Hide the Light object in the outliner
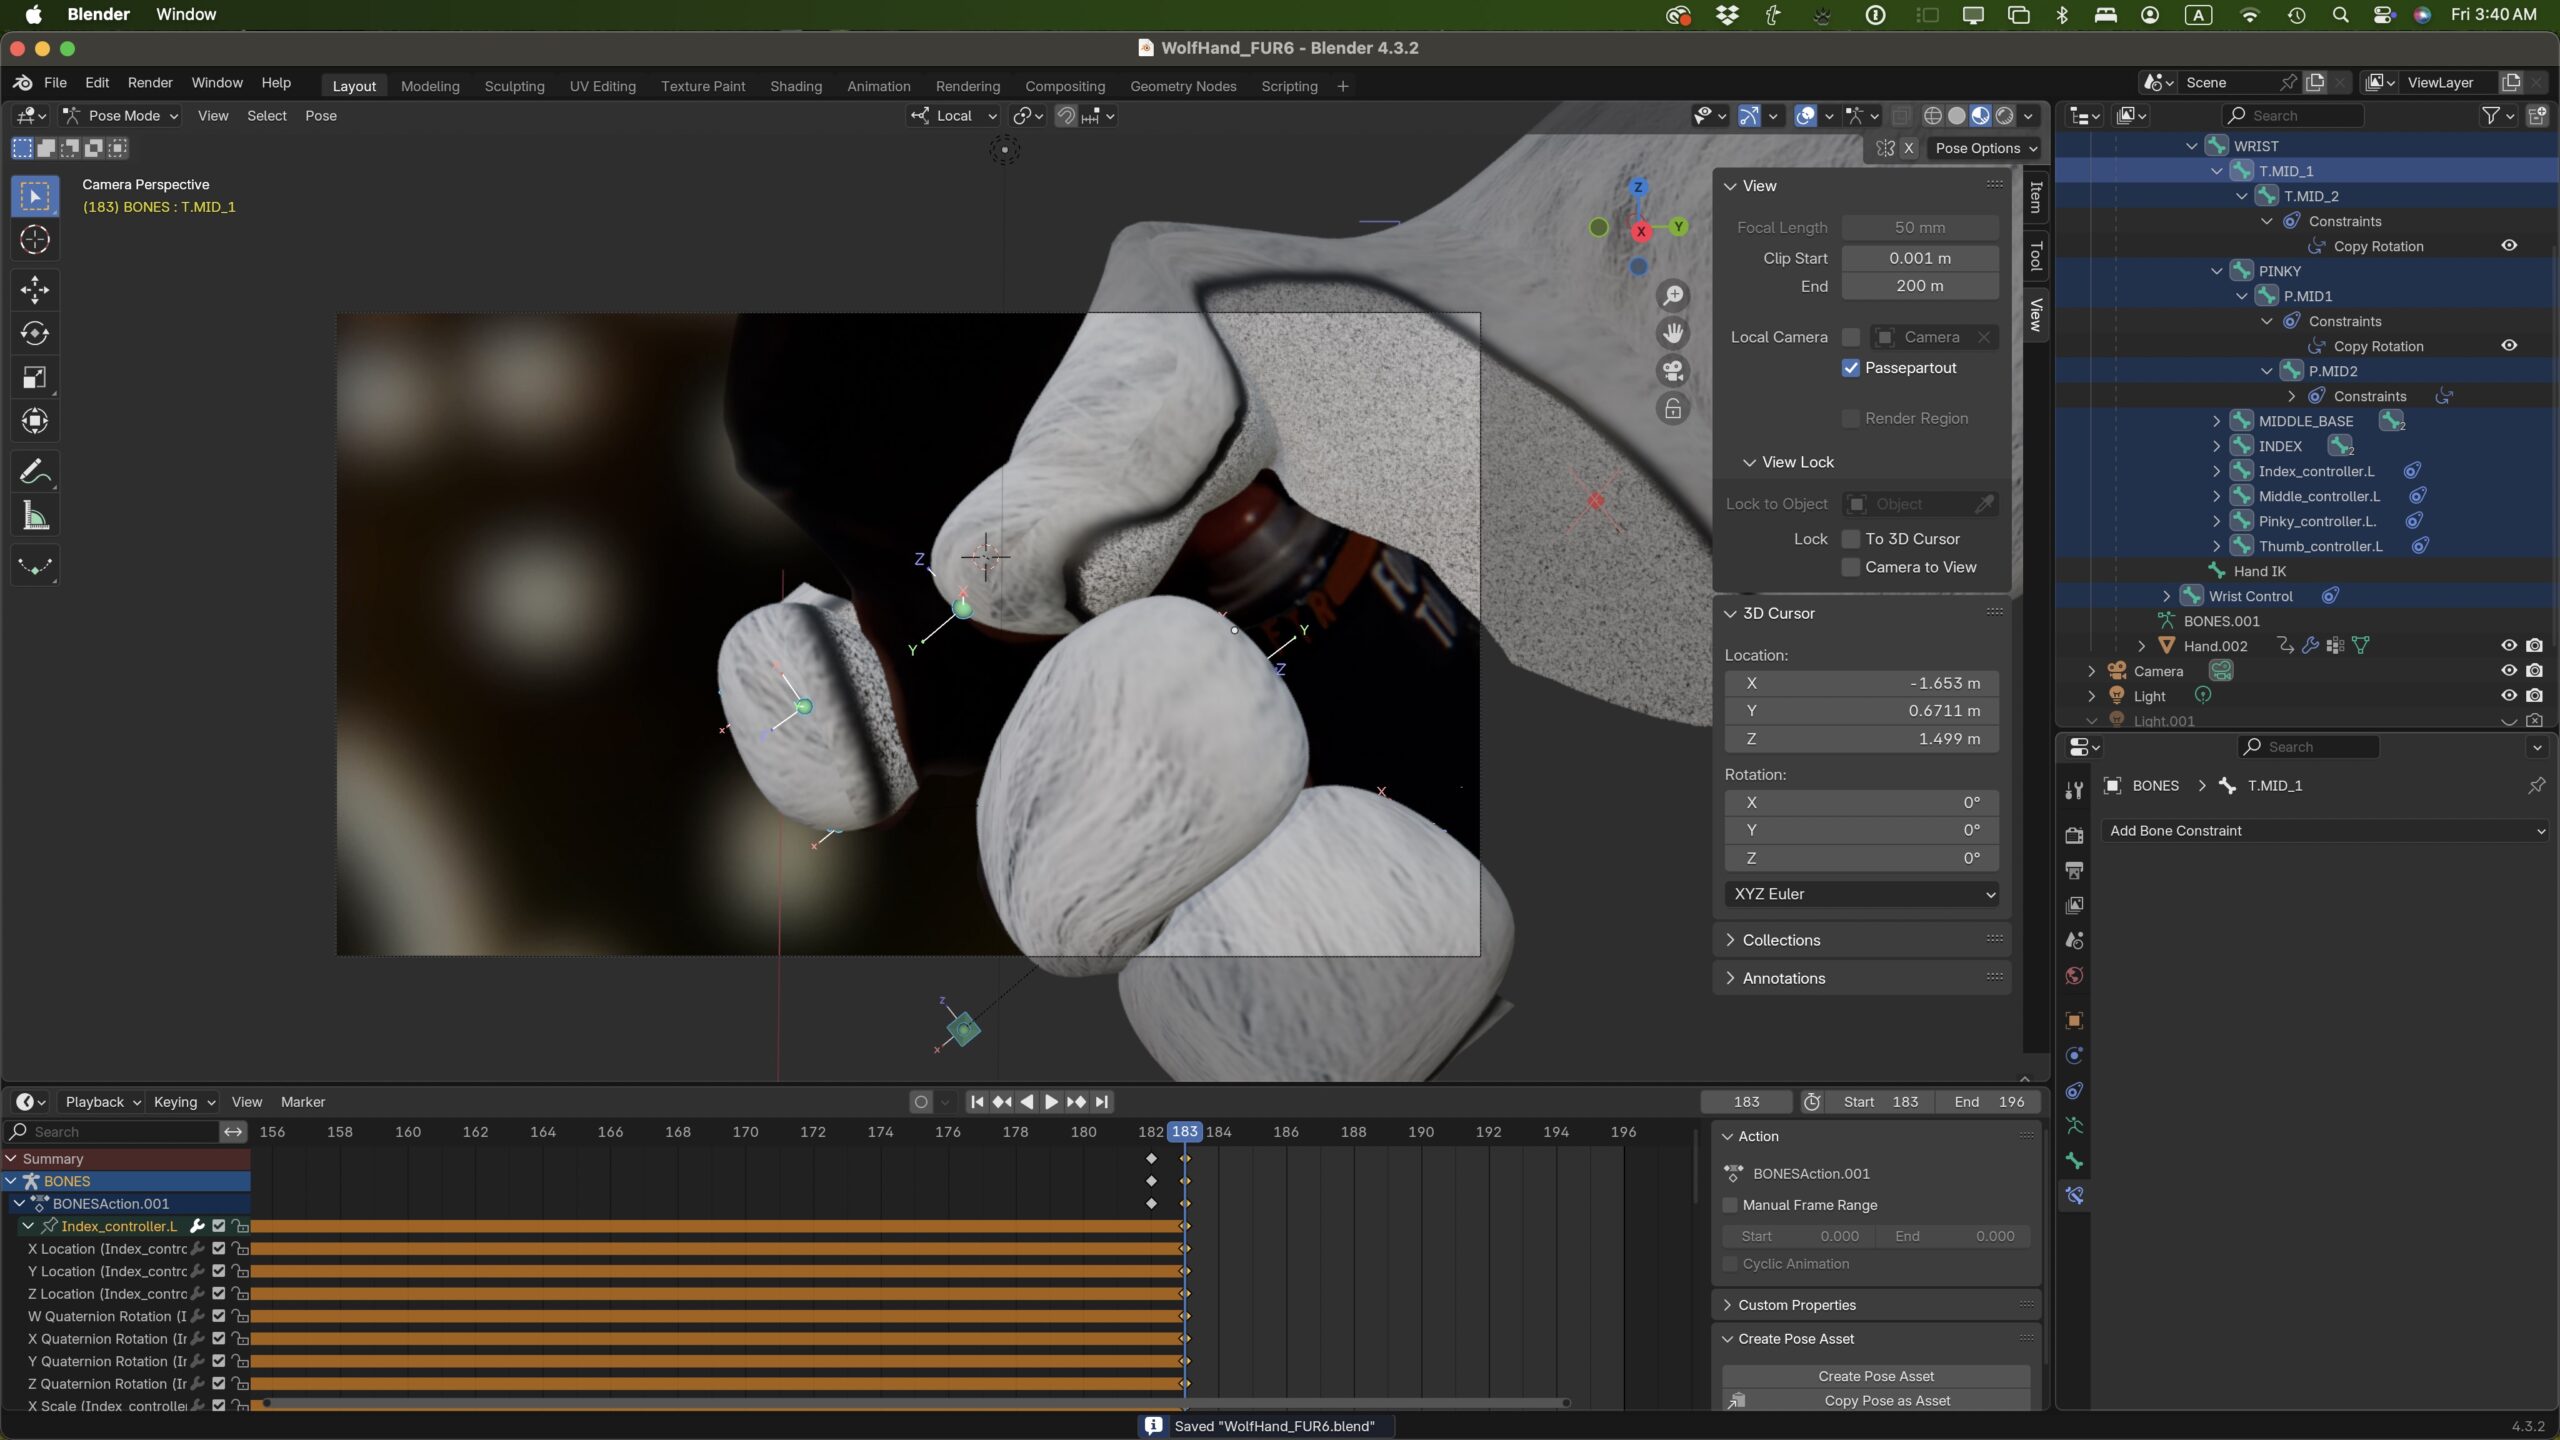2560x1440 pixels. coord(2509,695)
